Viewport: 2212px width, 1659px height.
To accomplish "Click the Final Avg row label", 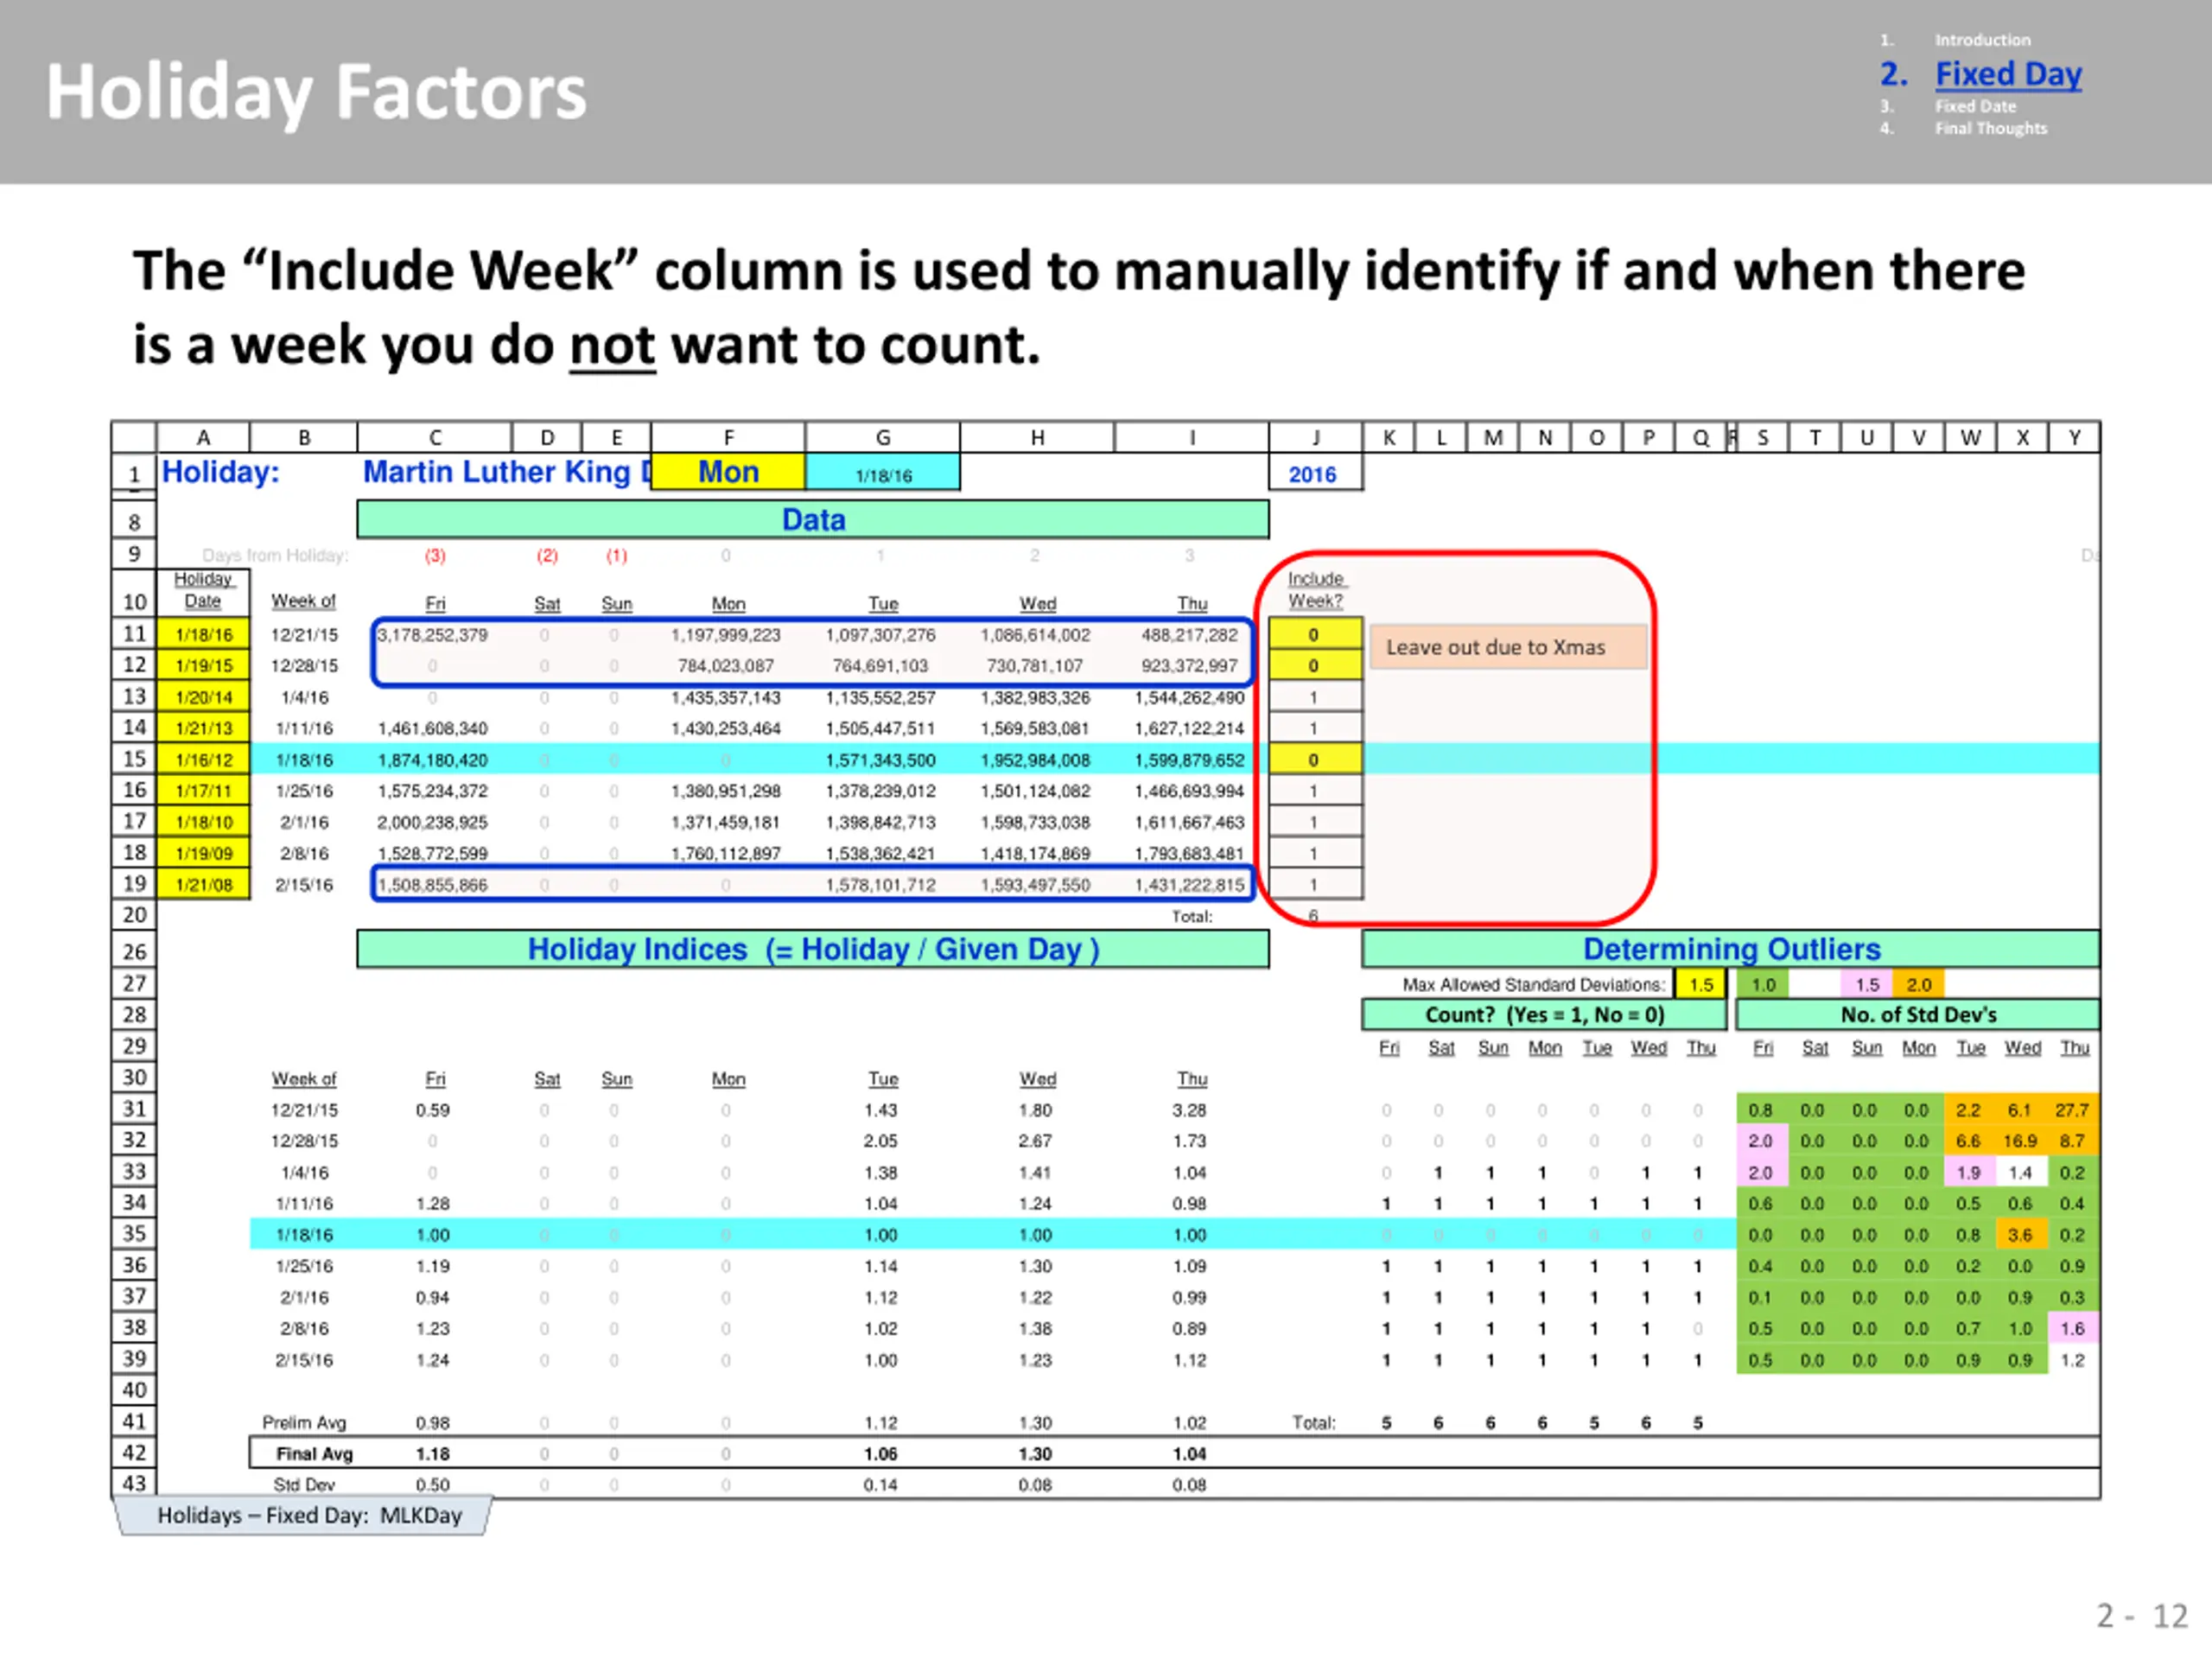I will tap(314, 1453).
